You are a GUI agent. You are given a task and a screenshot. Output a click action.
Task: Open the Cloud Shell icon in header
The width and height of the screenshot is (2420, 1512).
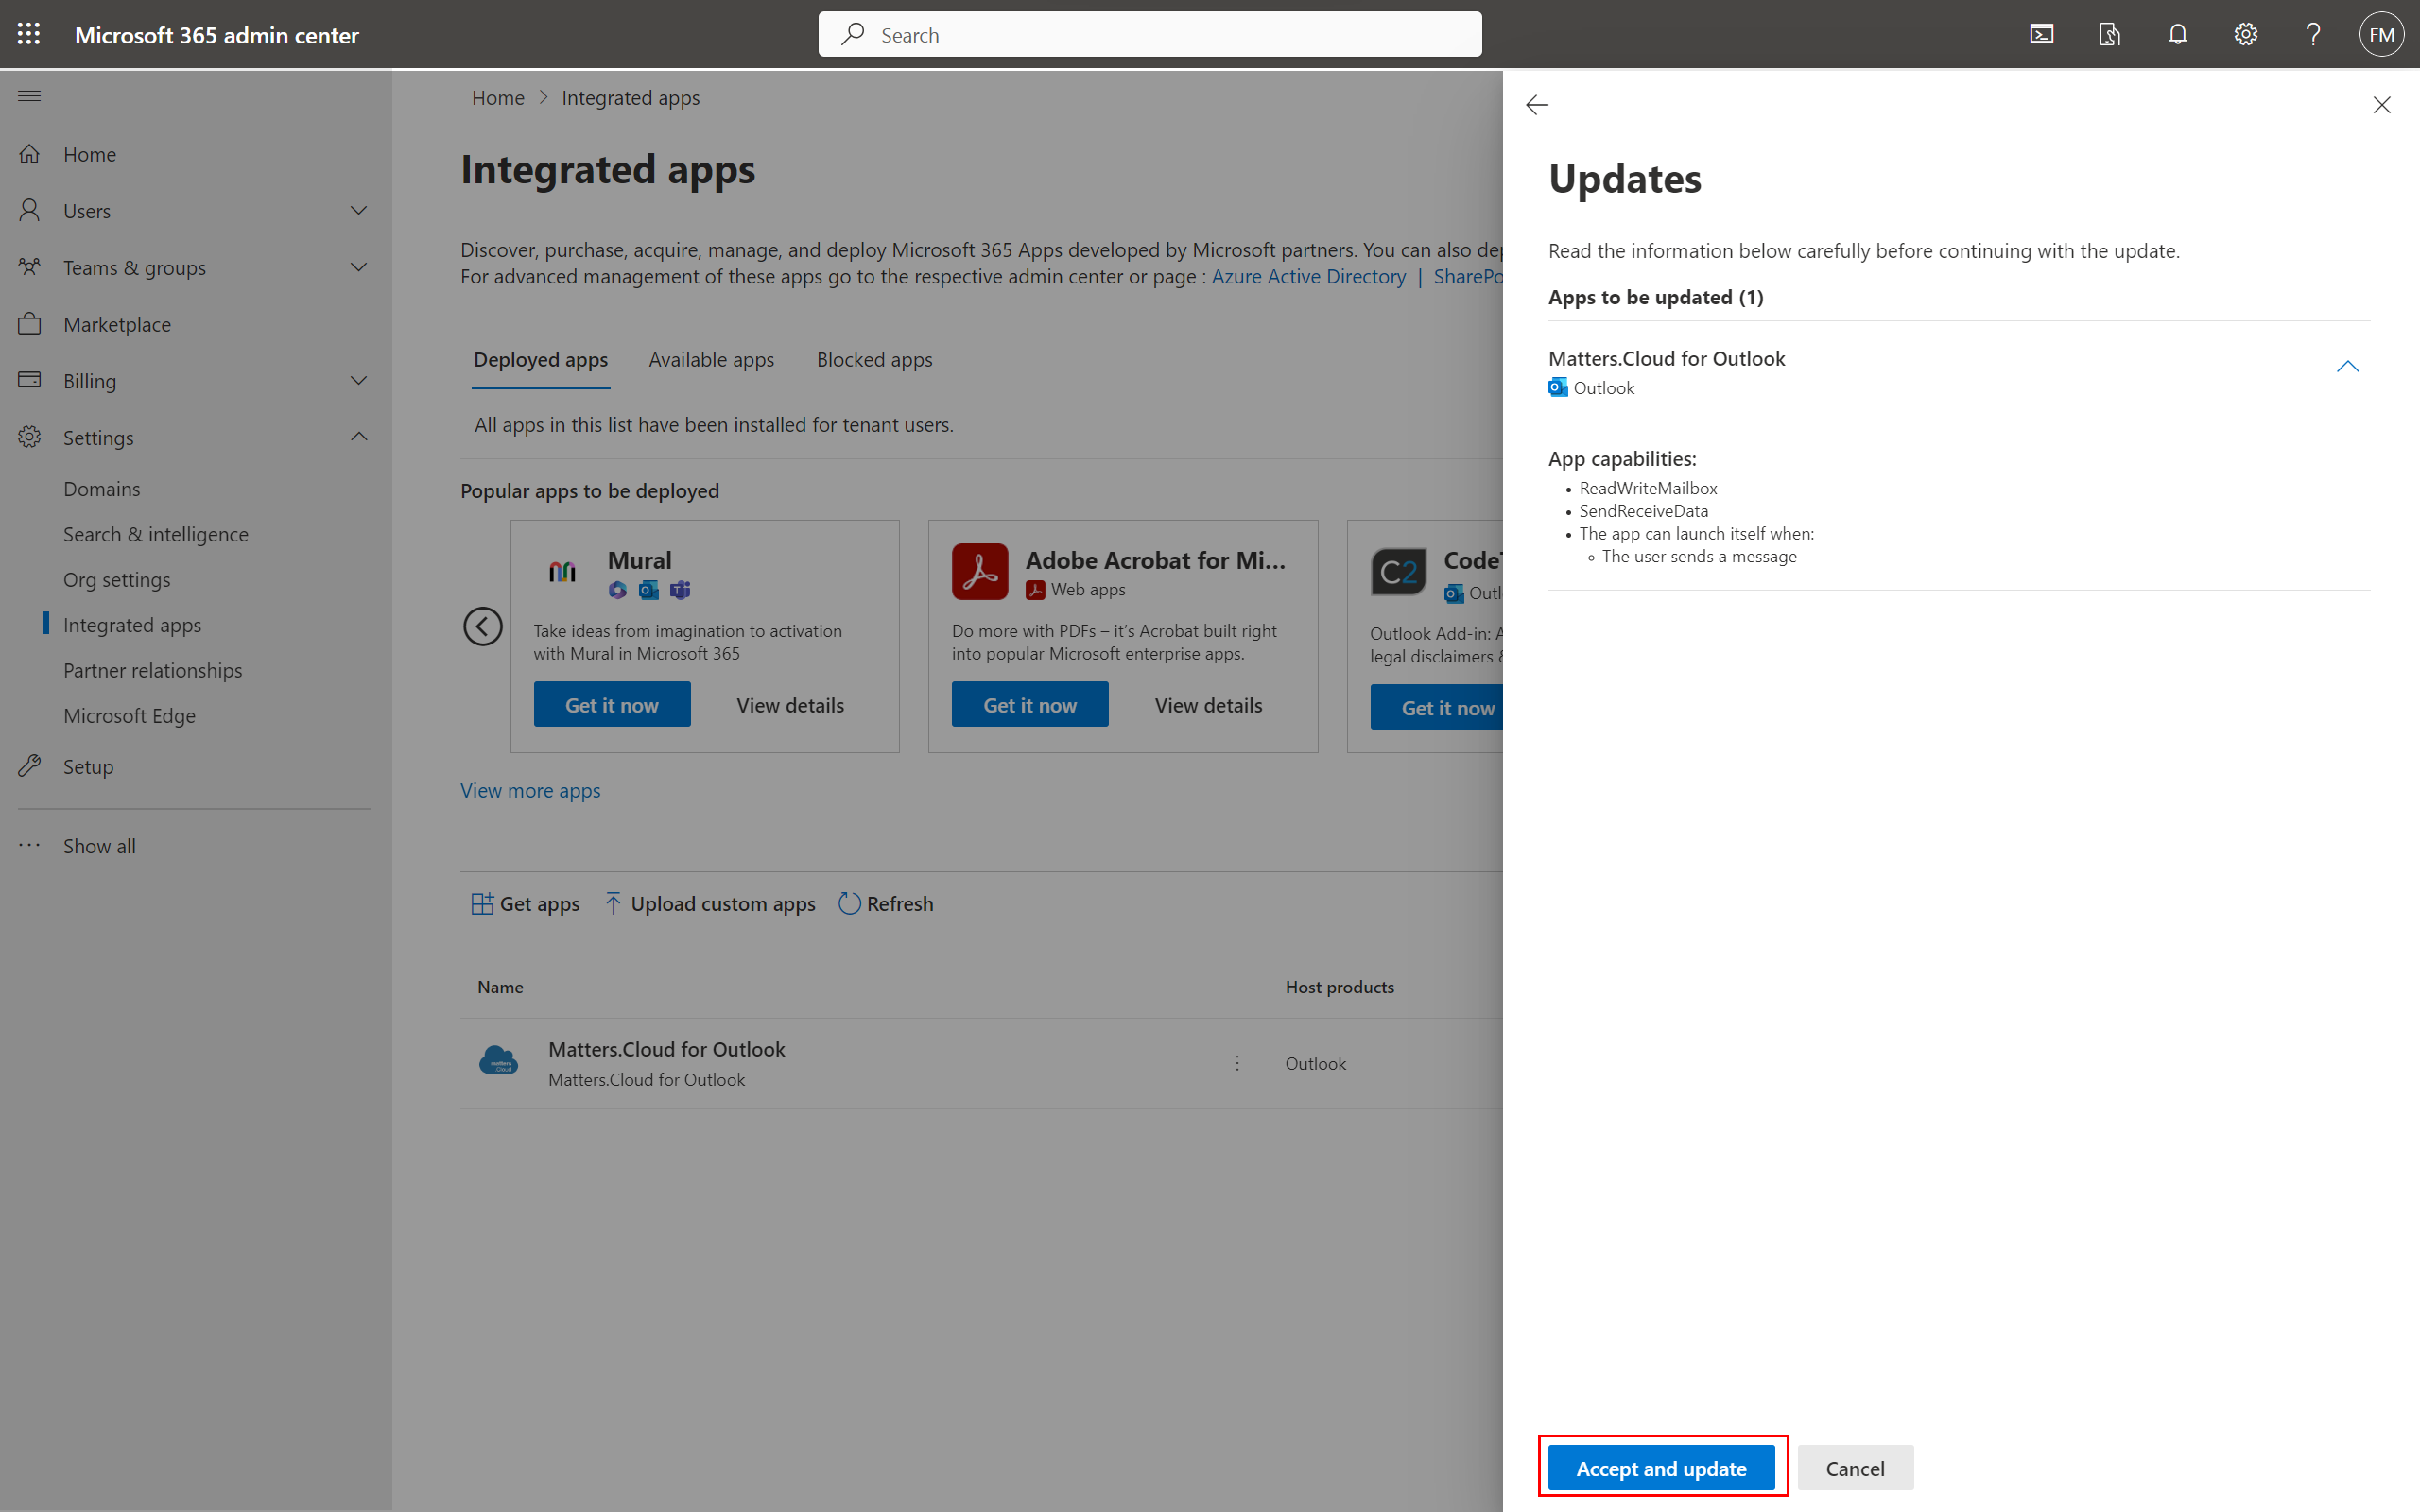(x=2041, y=34)
